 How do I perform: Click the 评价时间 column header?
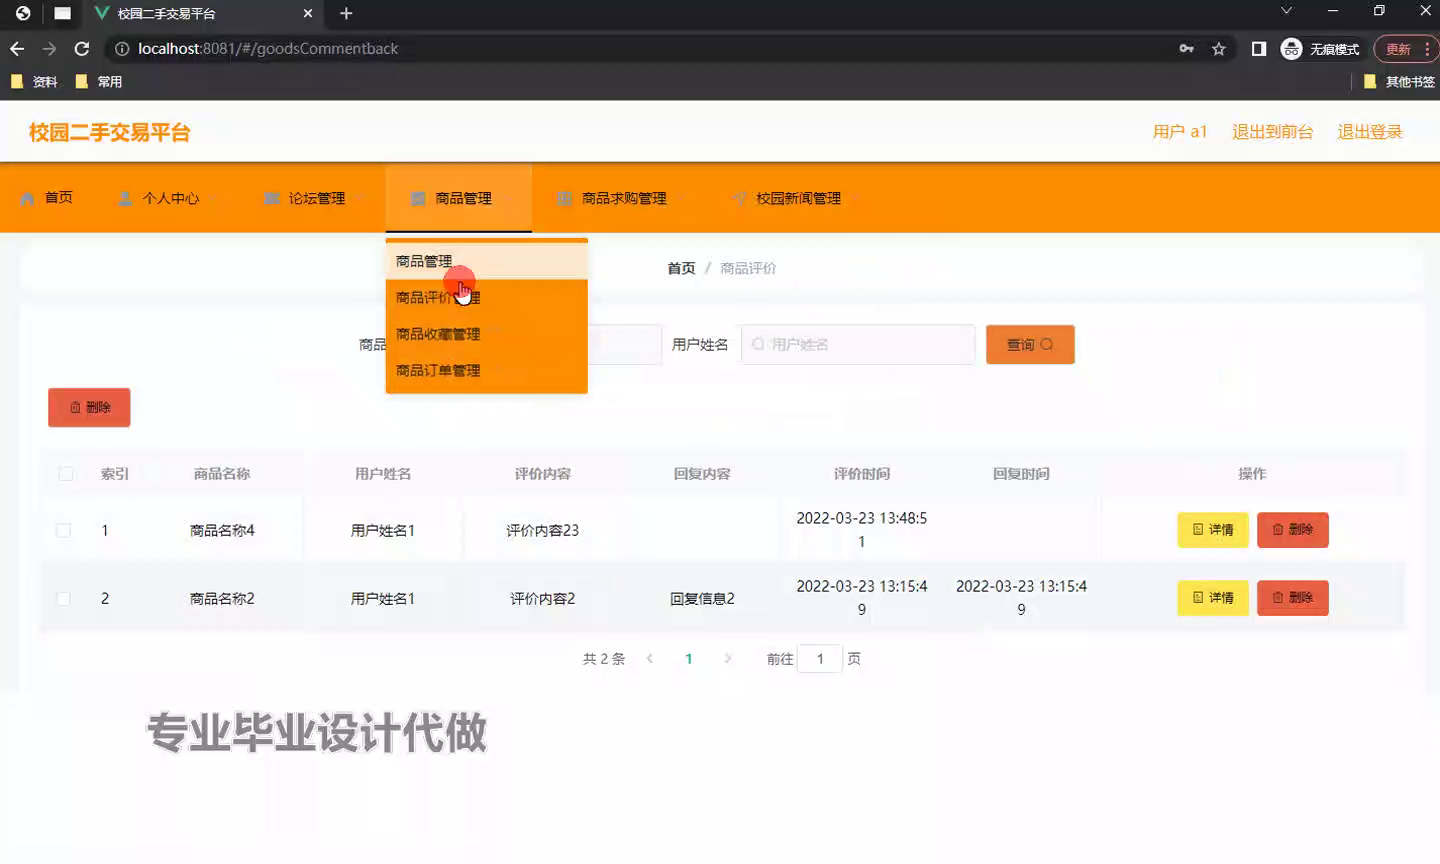coord(862,474)
